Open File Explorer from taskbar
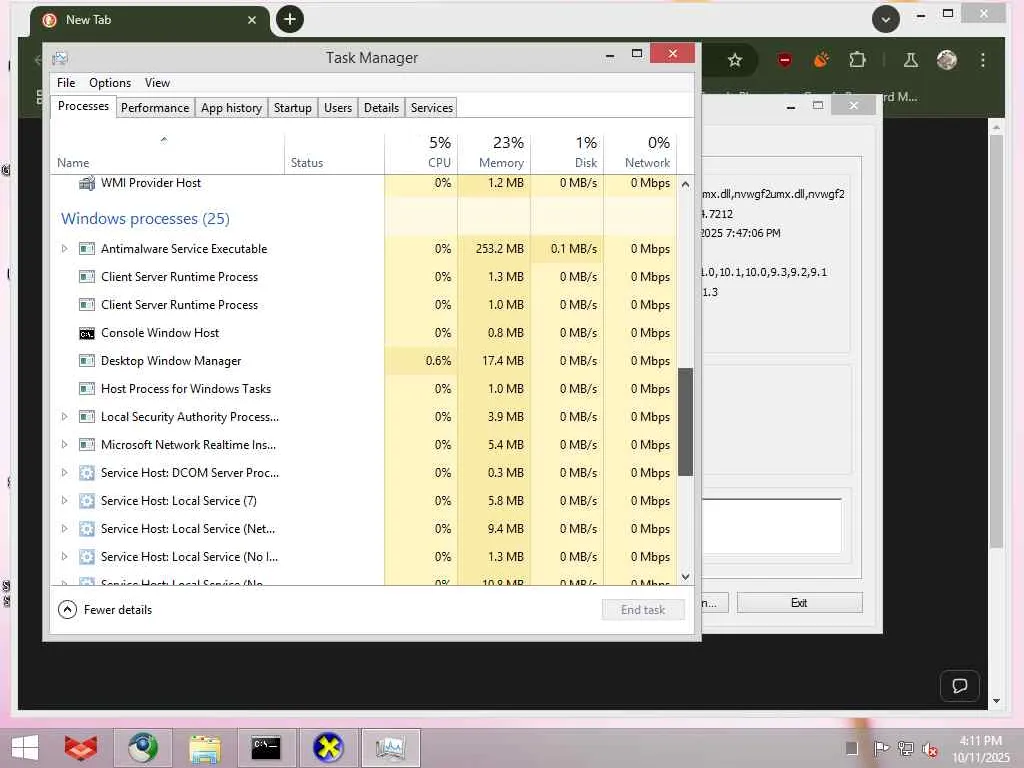The width and height of the screenshot is (1024, 768). (x=205, y=748)
